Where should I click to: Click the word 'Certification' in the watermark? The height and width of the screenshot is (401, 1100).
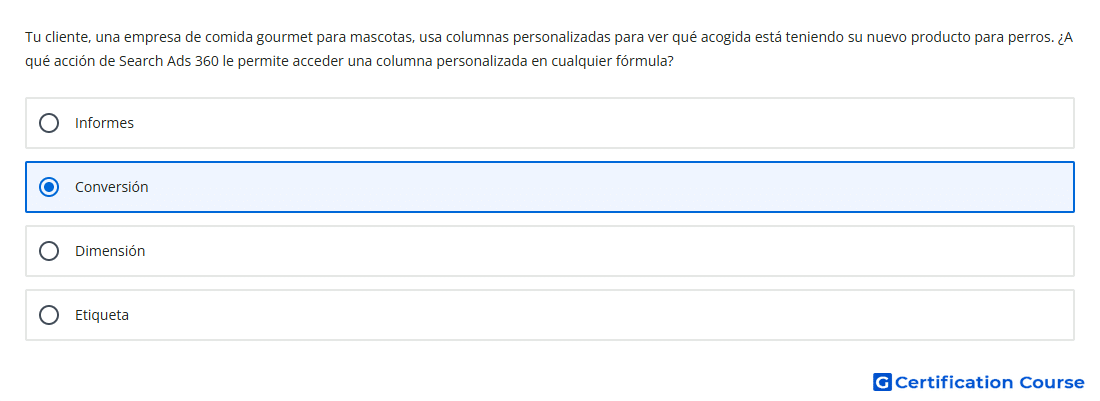(954, 382)
